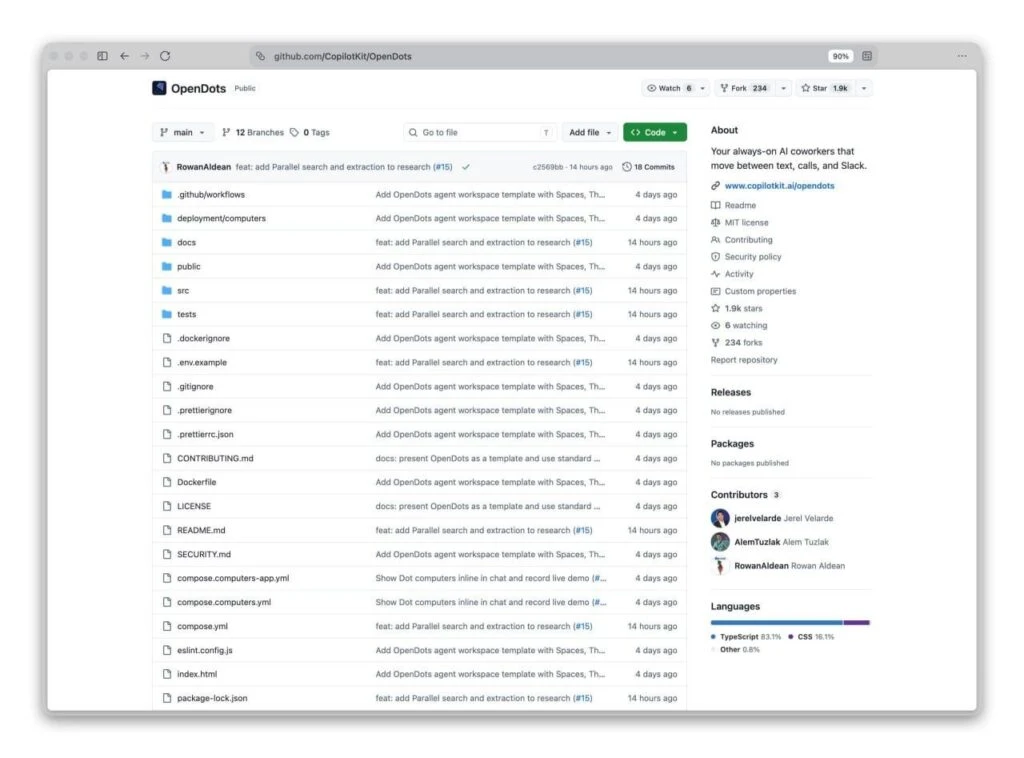The height and width of the screenshot is (758, 1024).
Task: Go back using the browser back arrow
Action: click(x=124, y=56)
